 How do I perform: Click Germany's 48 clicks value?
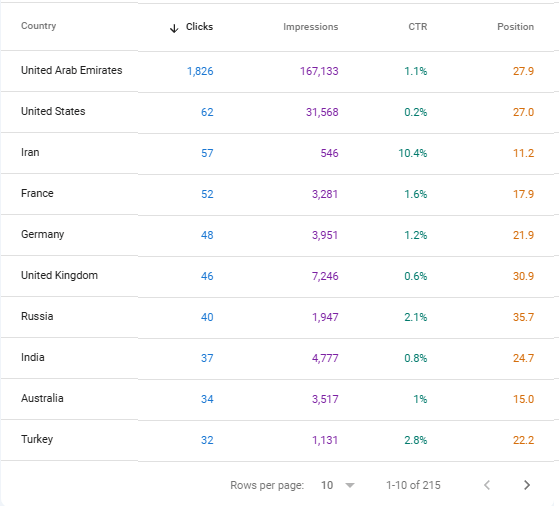[x=207, y=235]
